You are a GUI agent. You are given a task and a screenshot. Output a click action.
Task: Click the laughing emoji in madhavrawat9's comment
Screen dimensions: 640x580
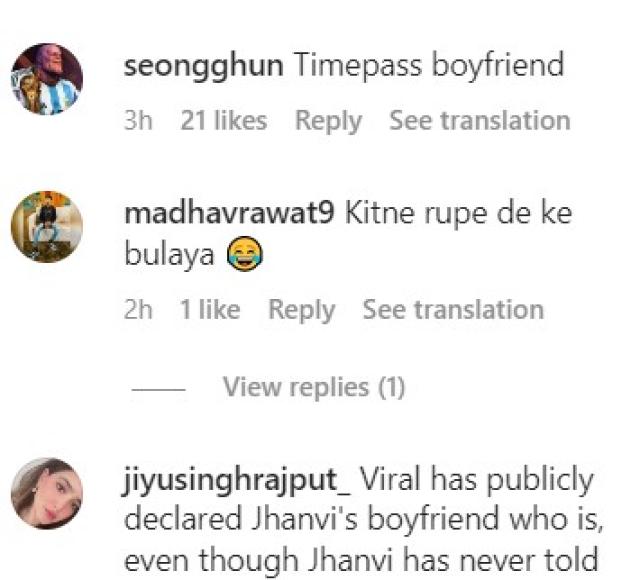(x=244, y=254)
